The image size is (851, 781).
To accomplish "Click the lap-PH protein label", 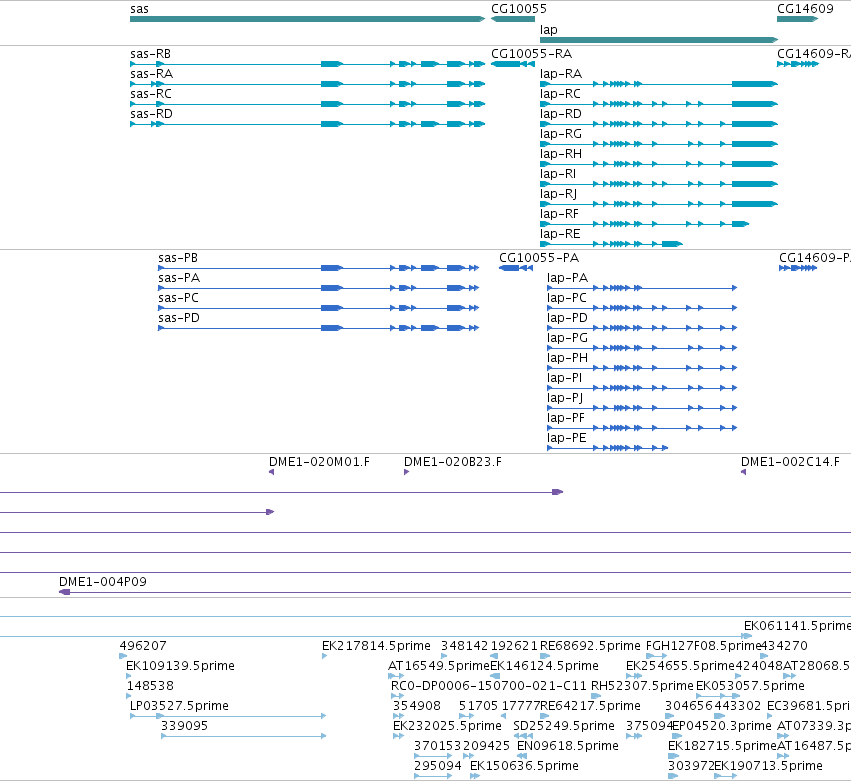I will pos(567,358).
